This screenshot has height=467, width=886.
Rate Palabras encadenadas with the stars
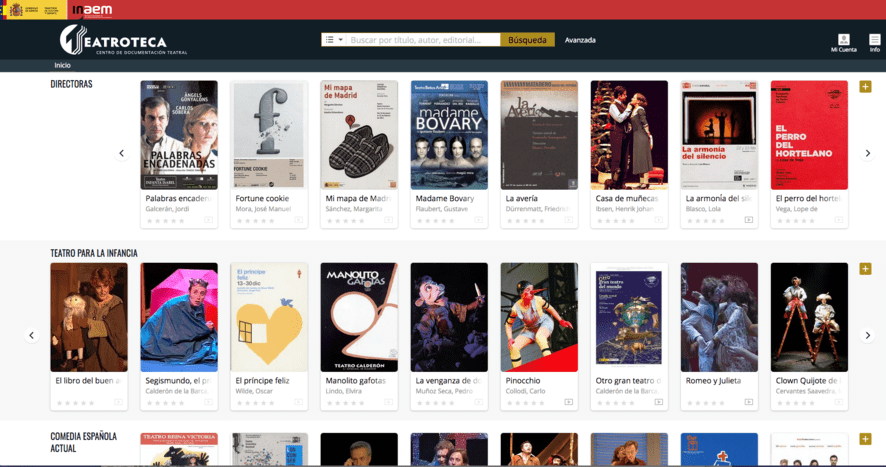(x=166, y=220)
